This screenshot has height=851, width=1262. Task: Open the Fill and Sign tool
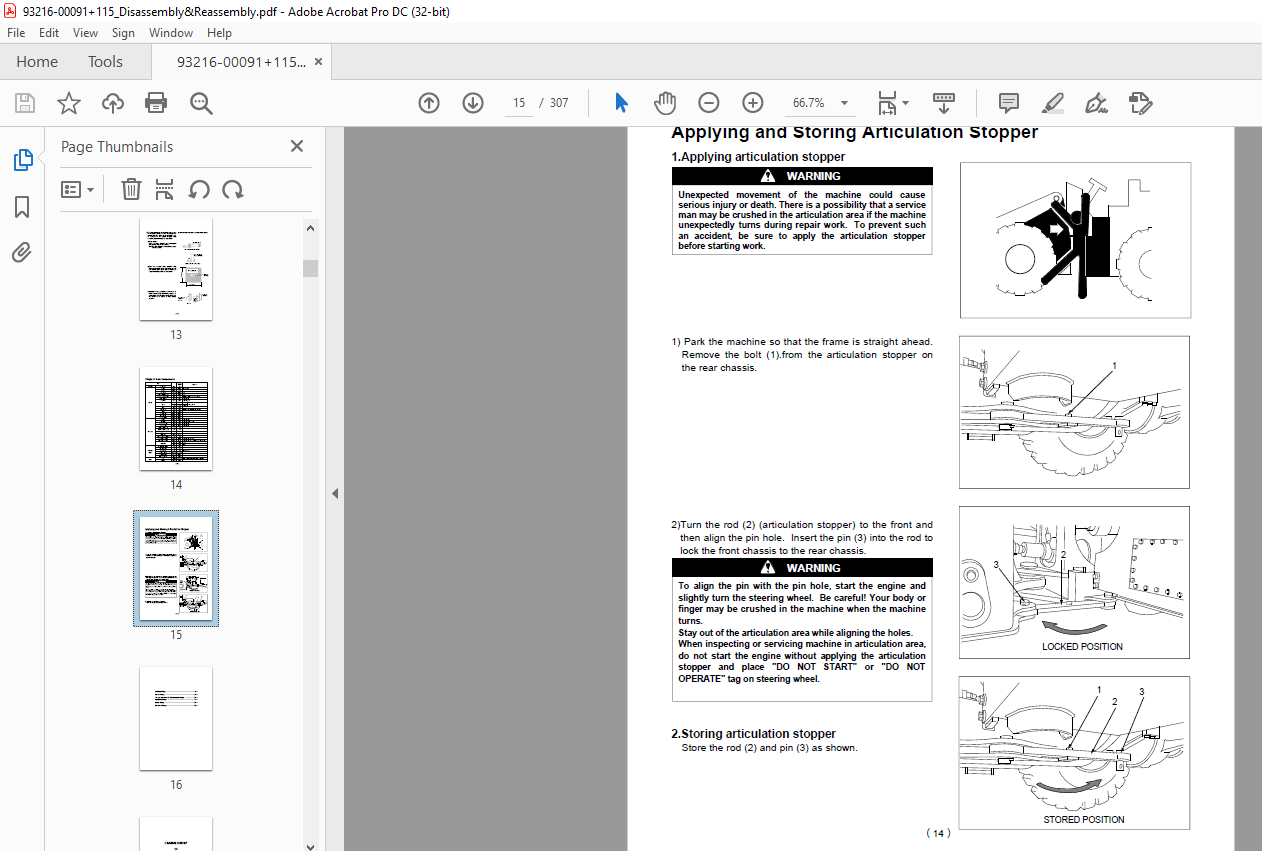1097,103
